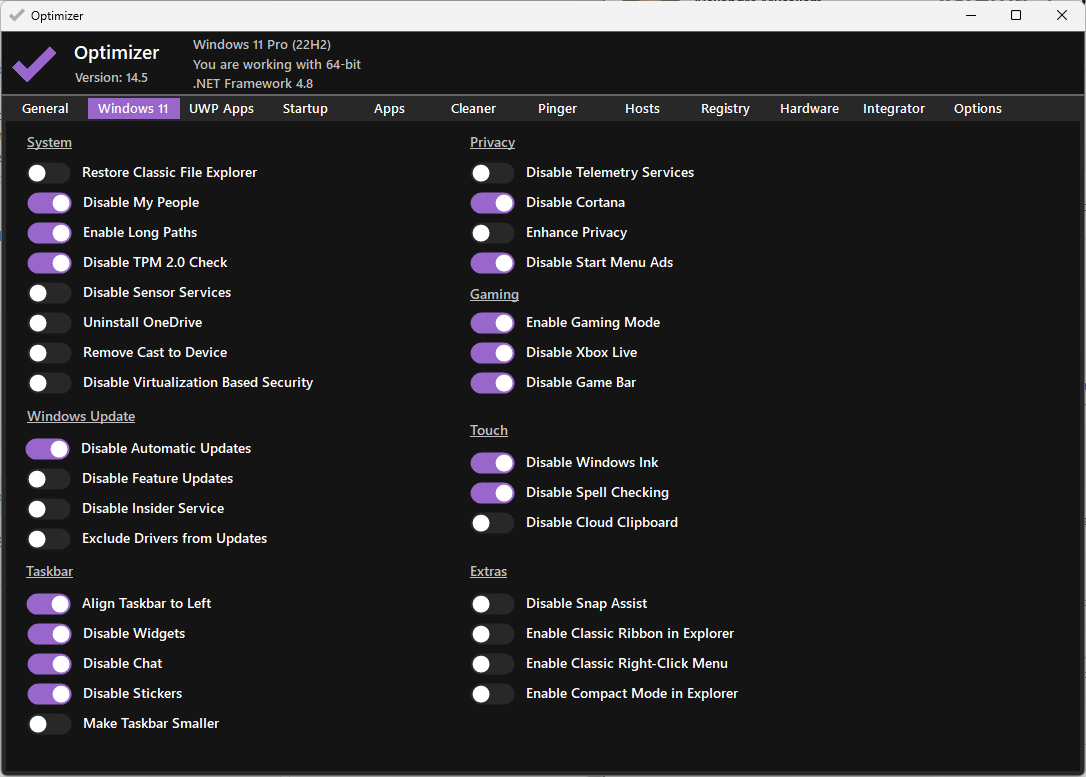1086x777 pixels.
Task: Click the purple Optimizer checkmark logo
Action: (x=35, y=64)
